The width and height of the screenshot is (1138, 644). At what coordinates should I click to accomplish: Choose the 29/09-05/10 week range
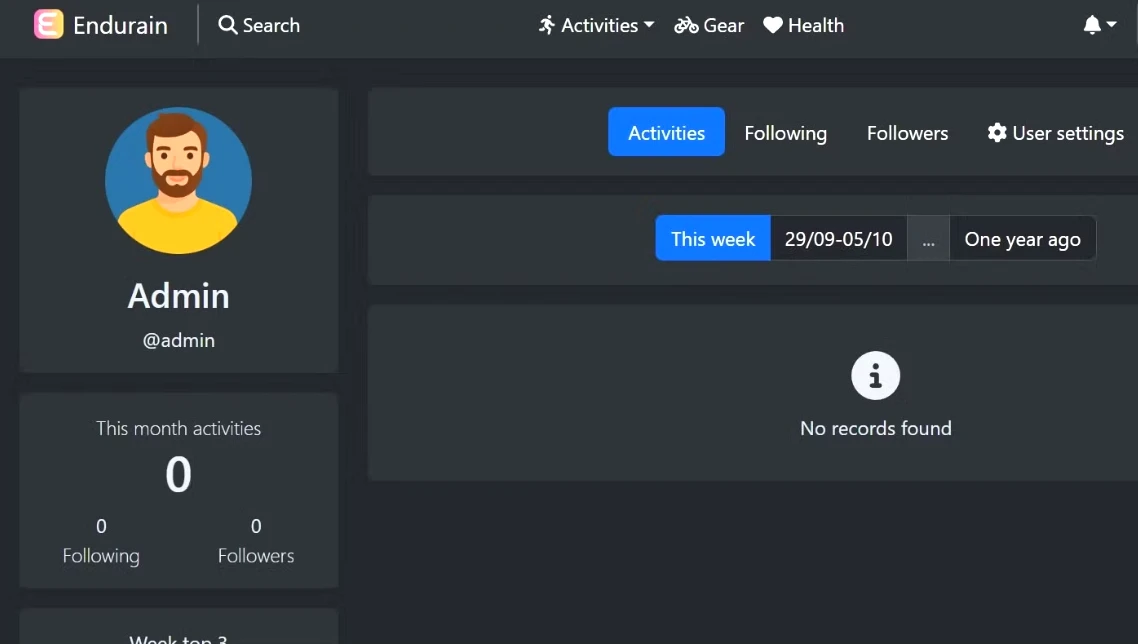tap(838, 239)
